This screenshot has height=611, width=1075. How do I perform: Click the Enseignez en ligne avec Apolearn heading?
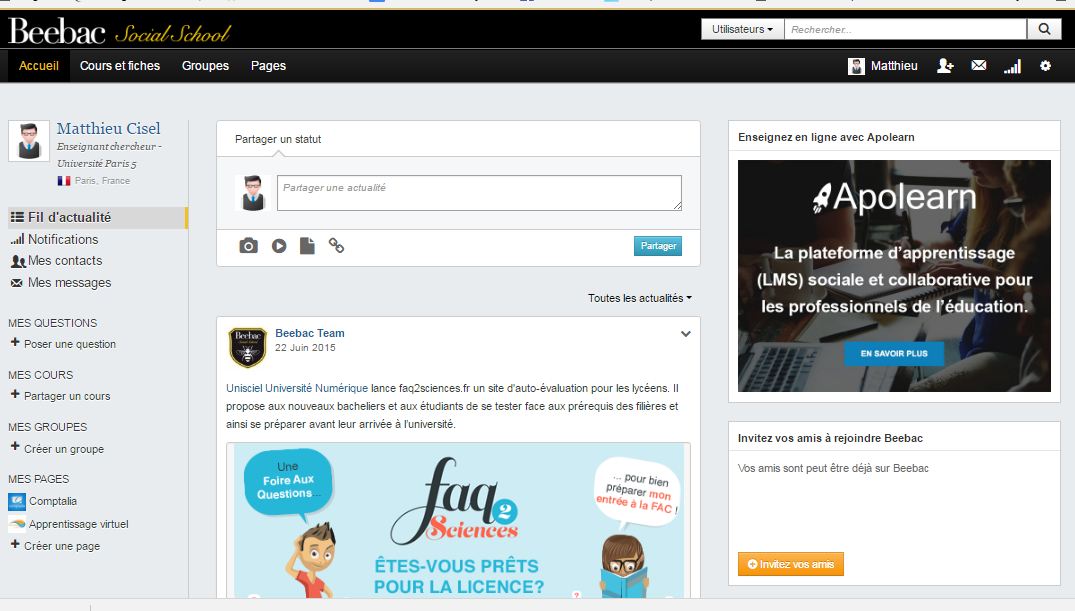tap(826, 137)
